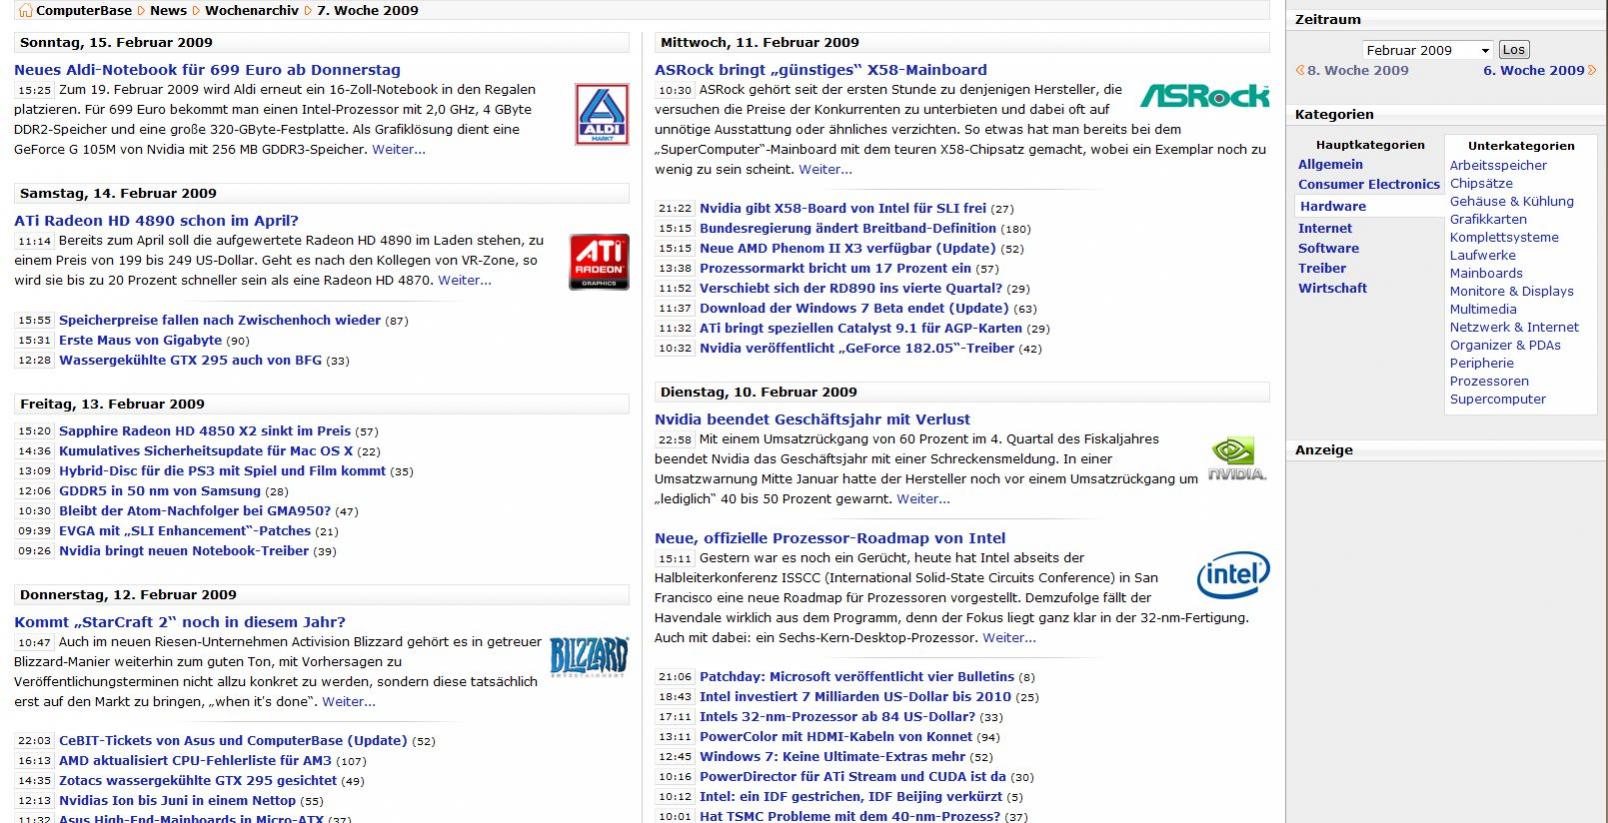Open the 8. Woche 2009 link
Image resolution: width=1608 pixels, height=823 pixels.
coord(1358,70)
